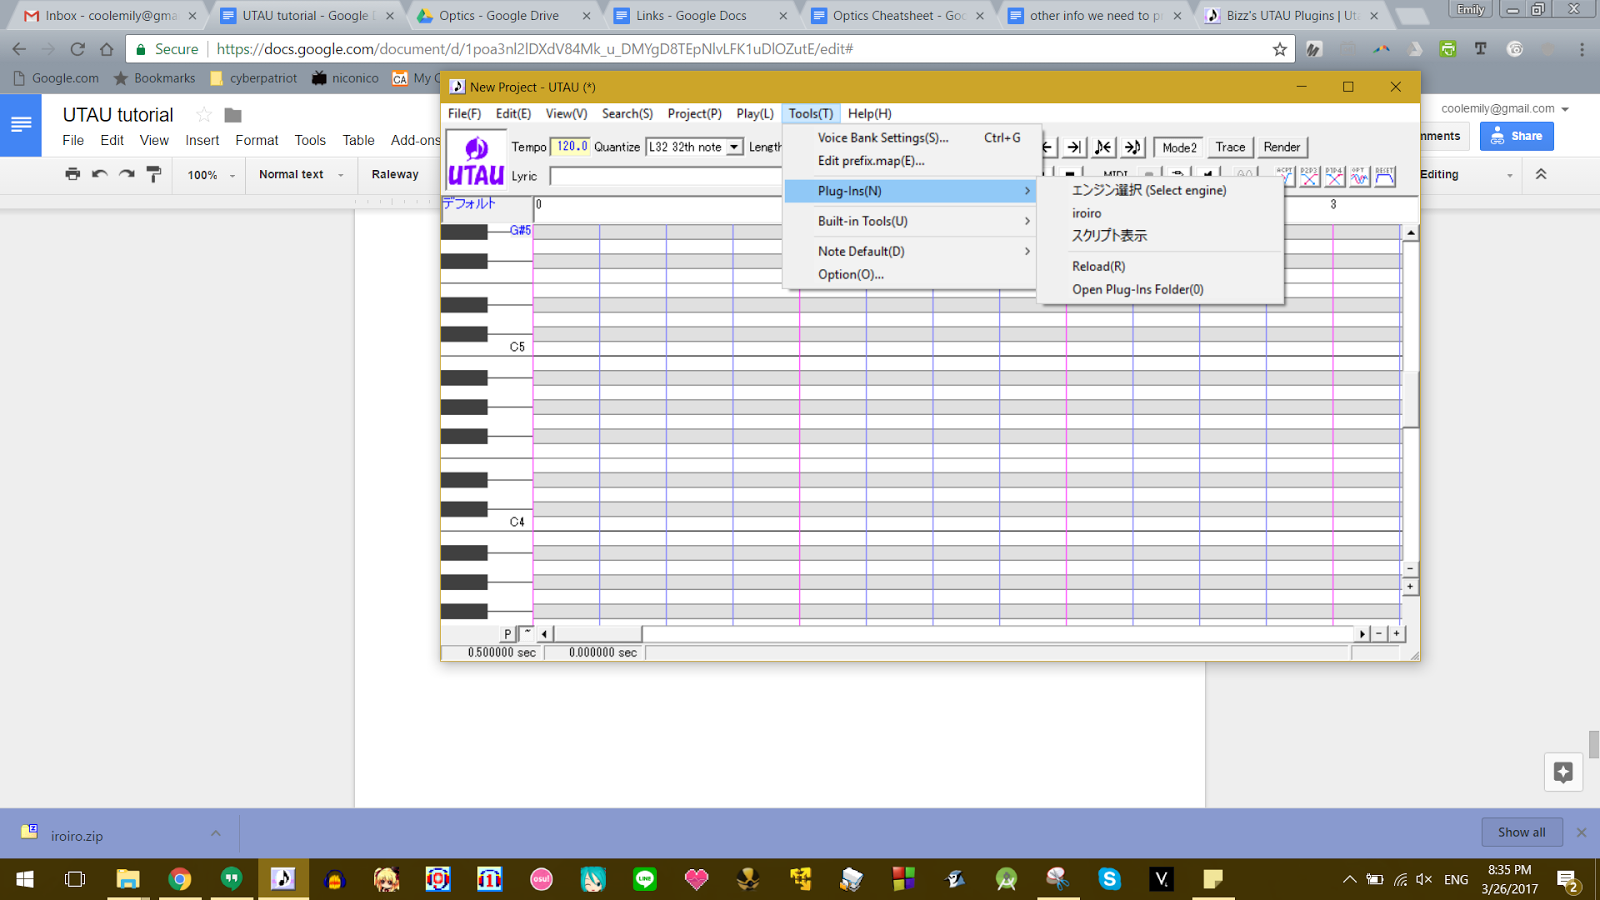Open the File(F) menu in UTAU
The image size is (1600, 900).
(464, 114)
